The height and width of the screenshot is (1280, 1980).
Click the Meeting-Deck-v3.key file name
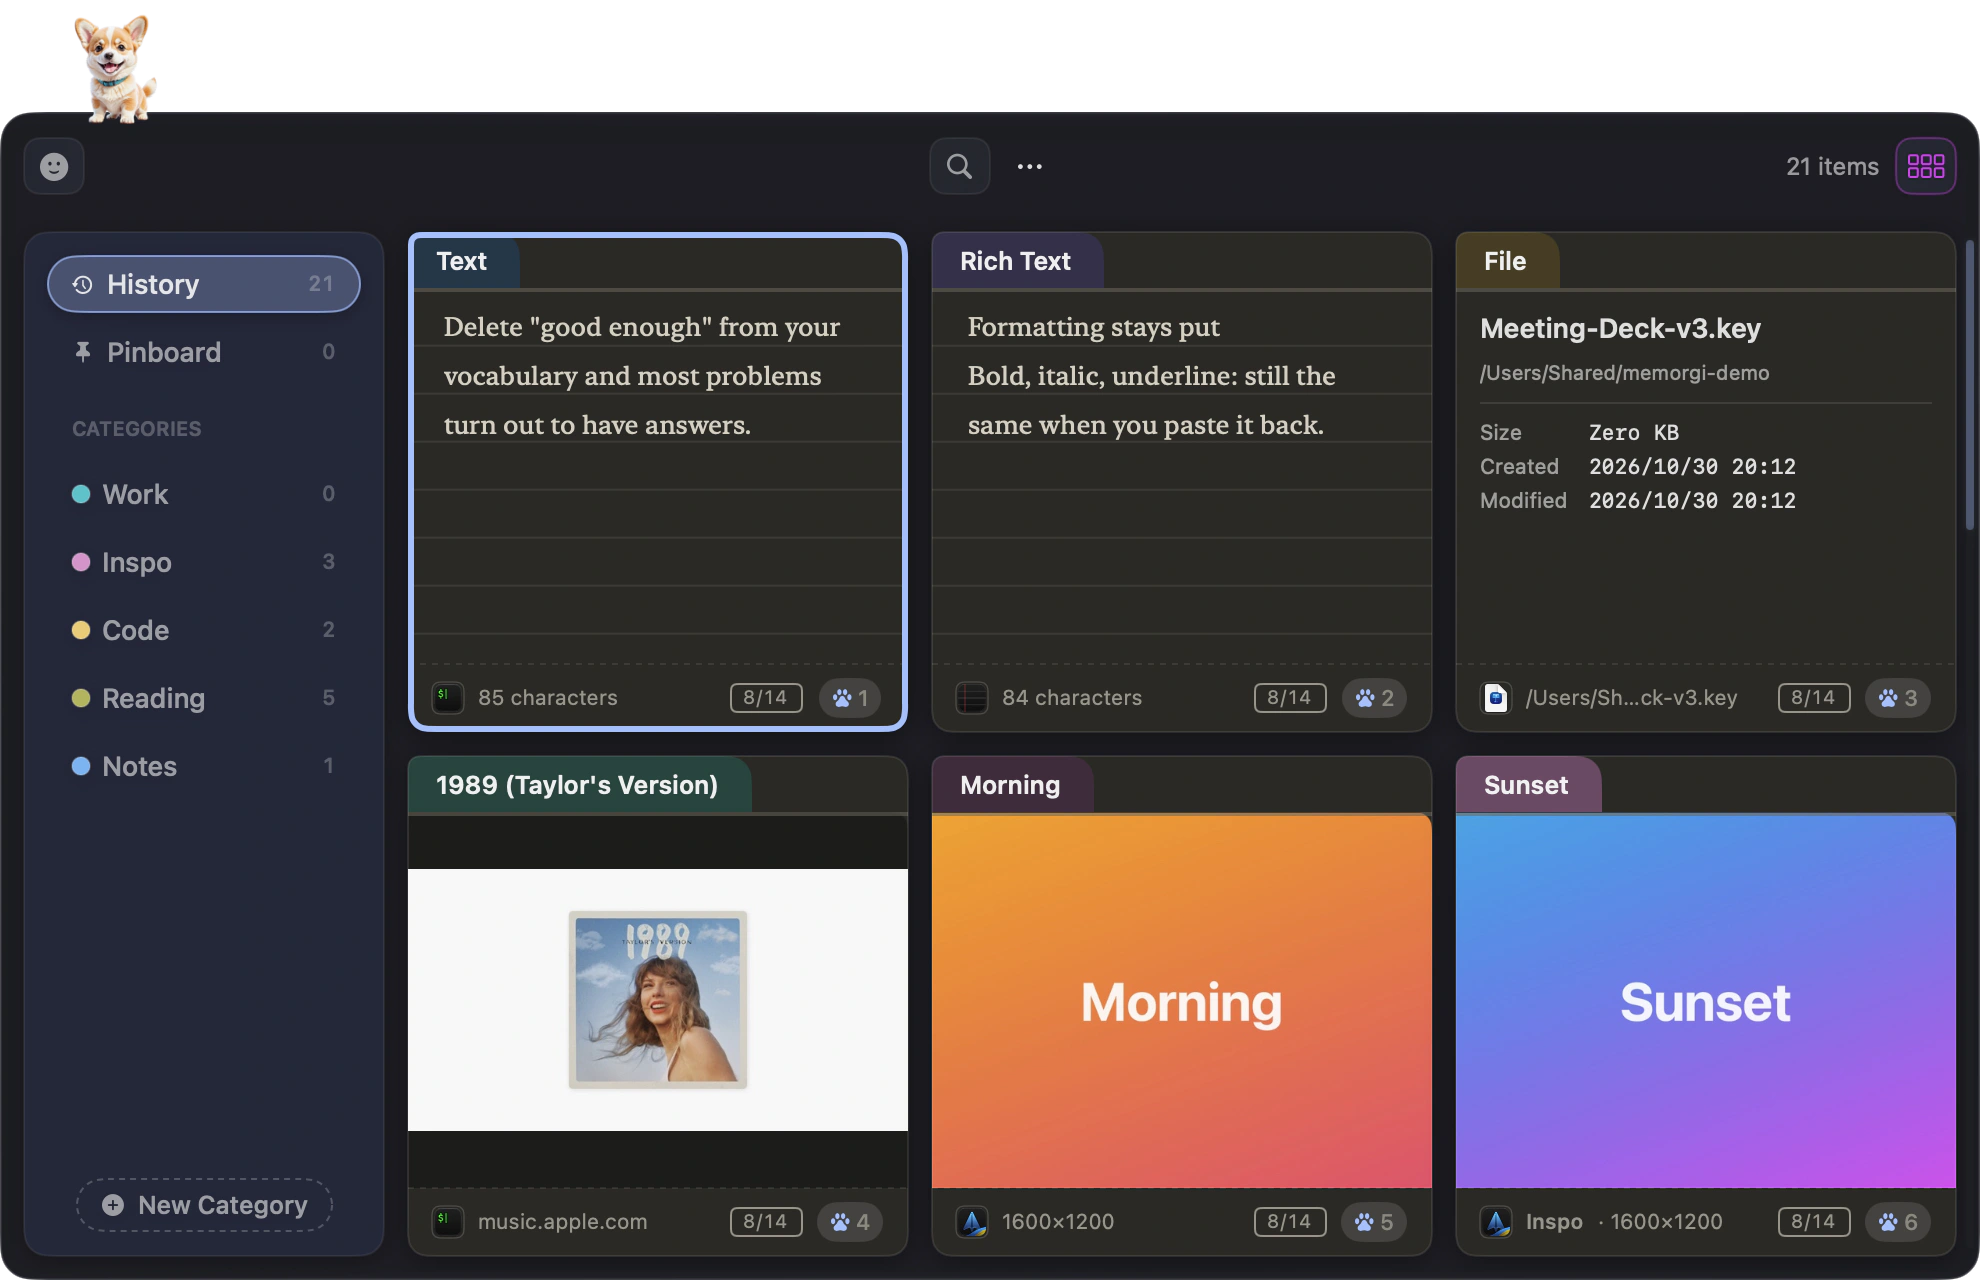pos(1620,328)
